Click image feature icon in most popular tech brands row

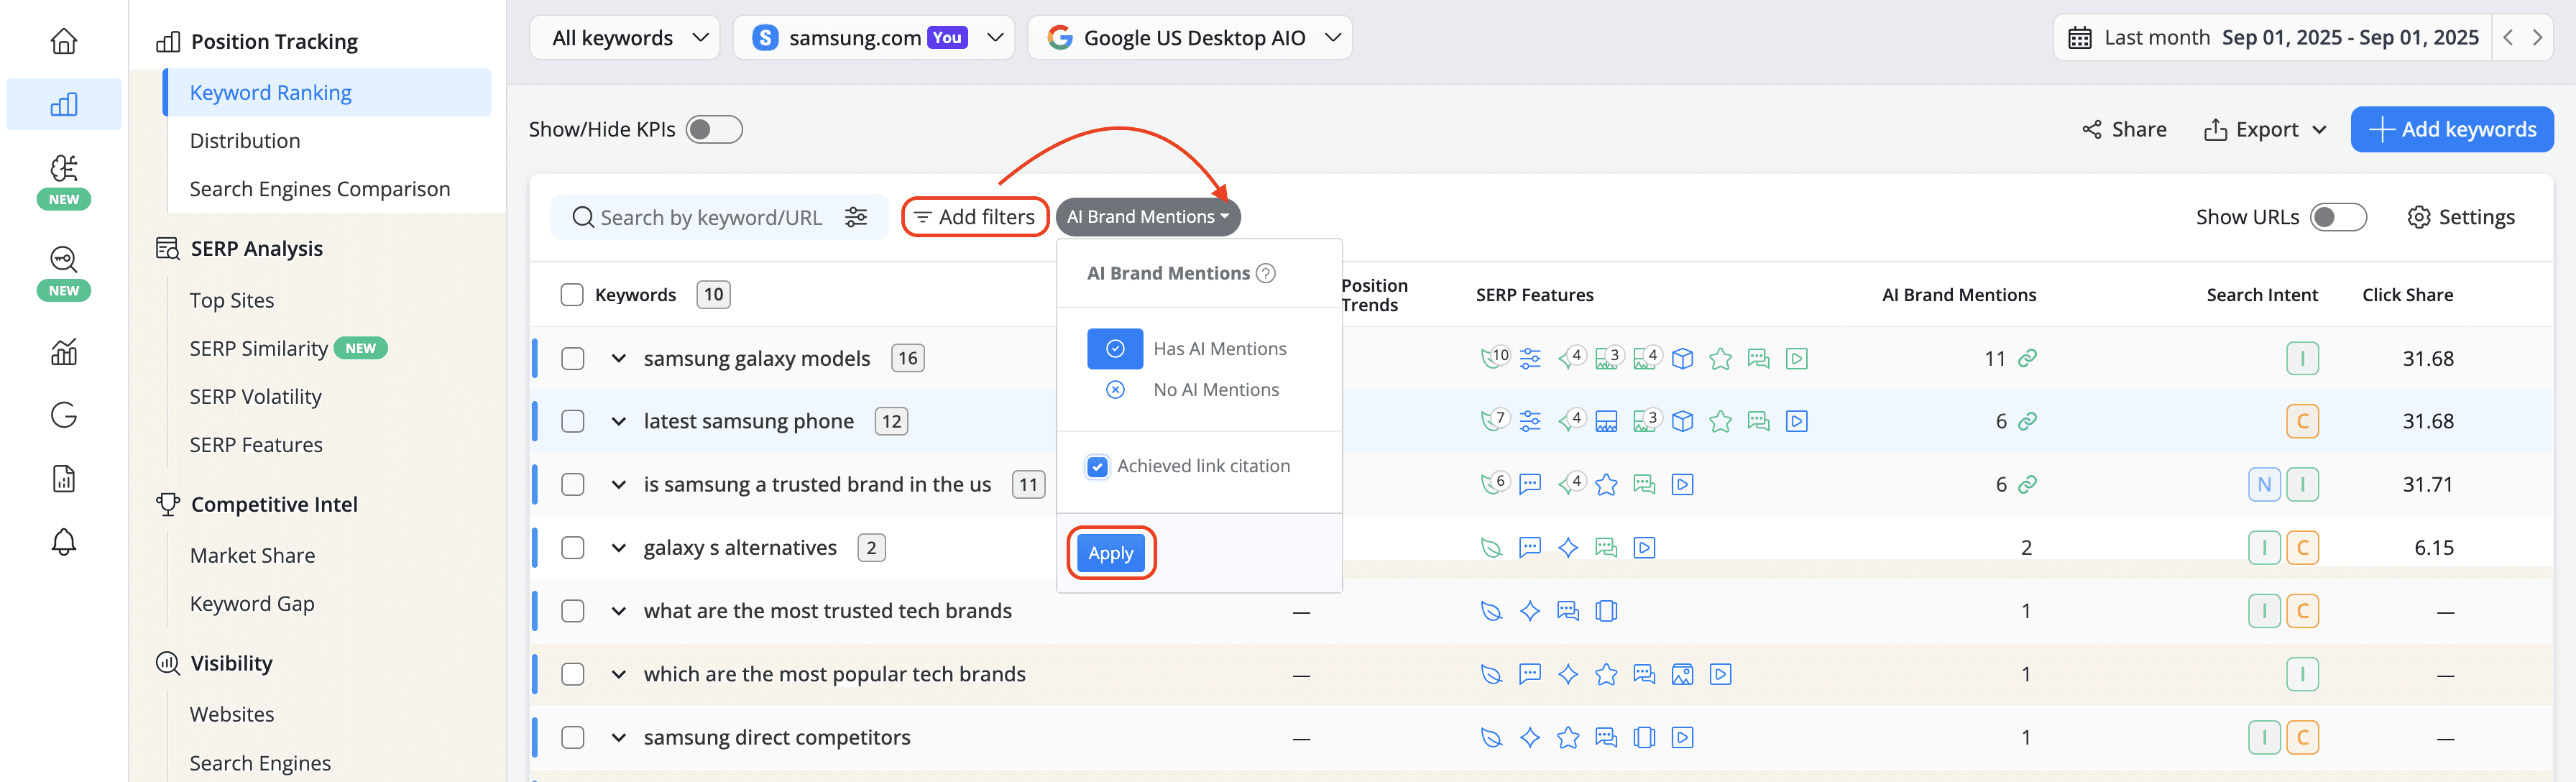point(1683,674)
